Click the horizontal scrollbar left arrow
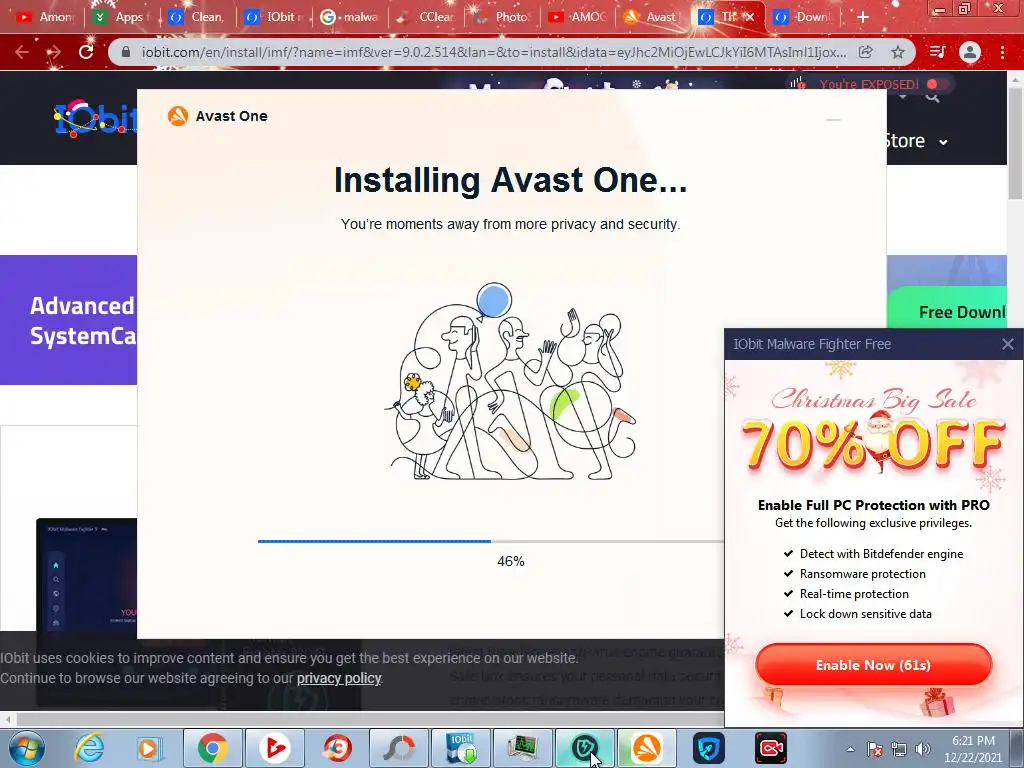The height and width of the screenshot is (768, 1024). pyautogui.click(x=7, y=720)
